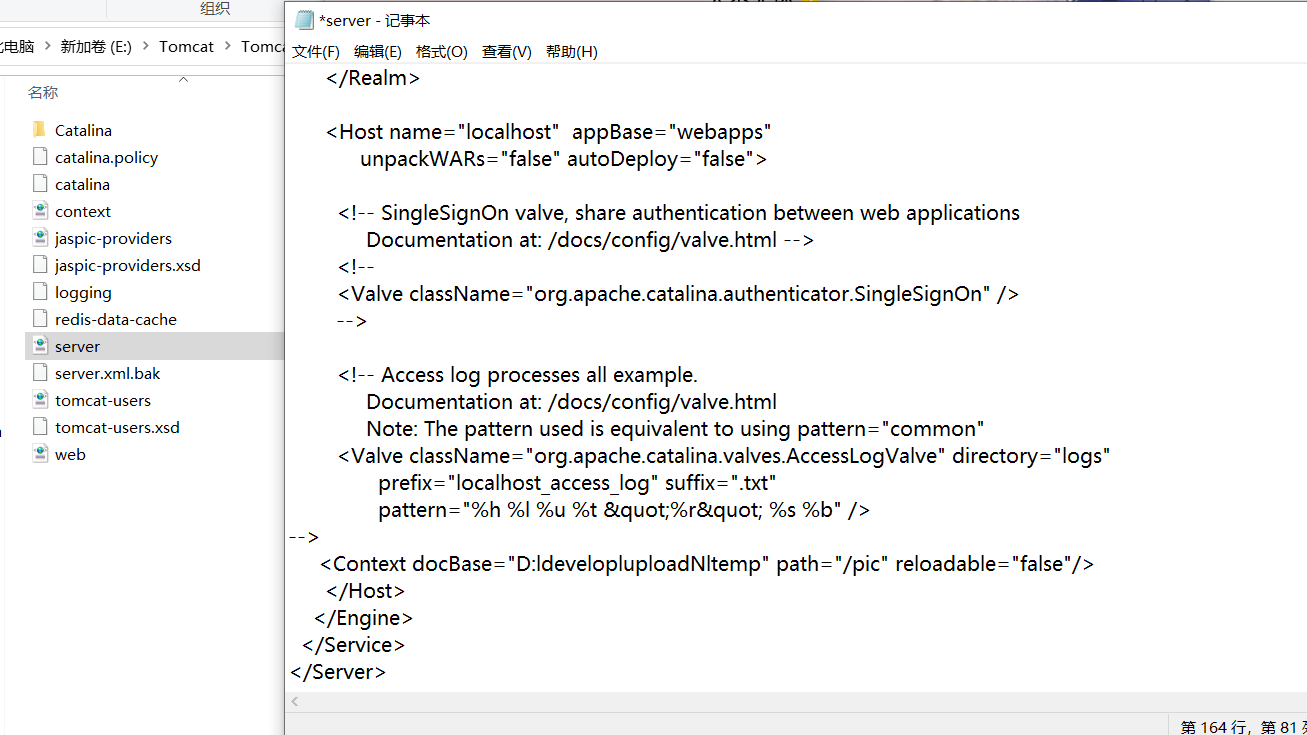Click the context XML file icon

pos(40,211)
